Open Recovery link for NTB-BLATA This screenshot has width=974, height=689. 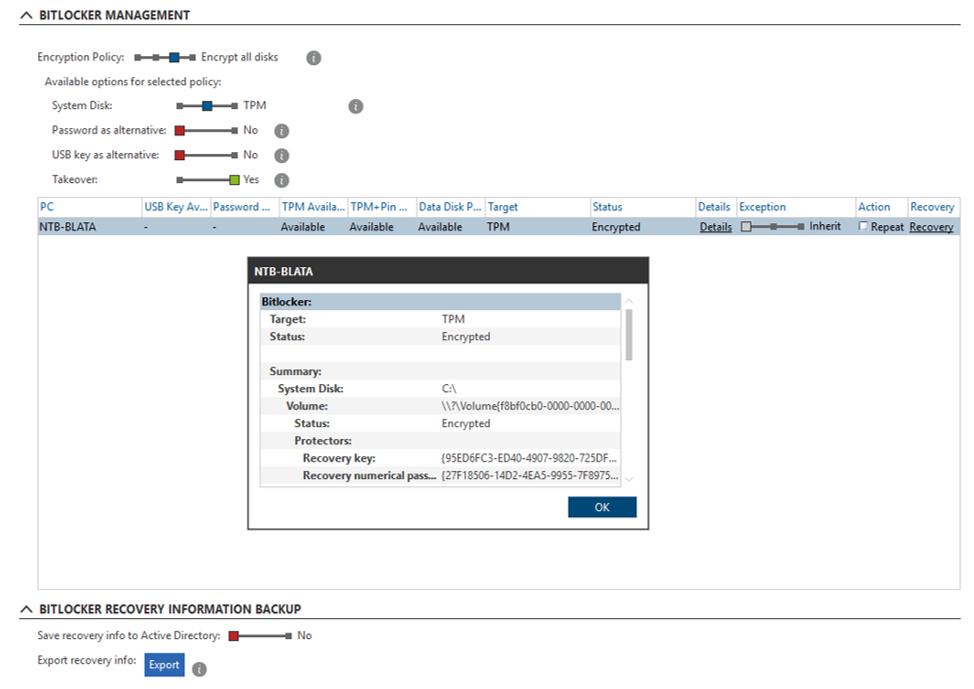(x=931, y=227)
